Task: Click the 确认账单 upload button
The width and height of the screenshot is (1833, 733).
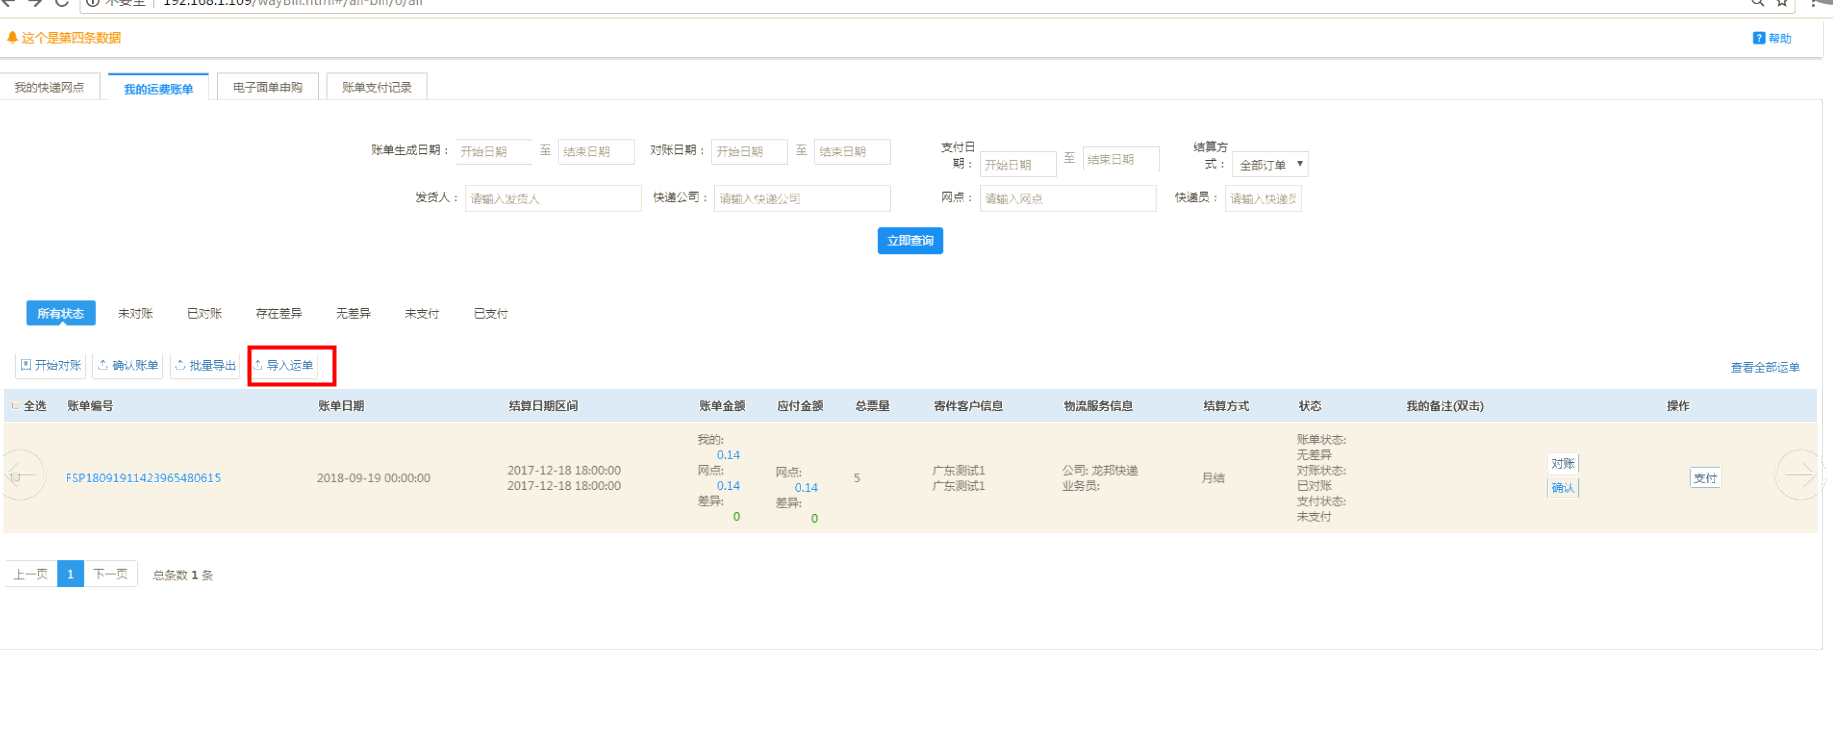Action: pos(128,366)
